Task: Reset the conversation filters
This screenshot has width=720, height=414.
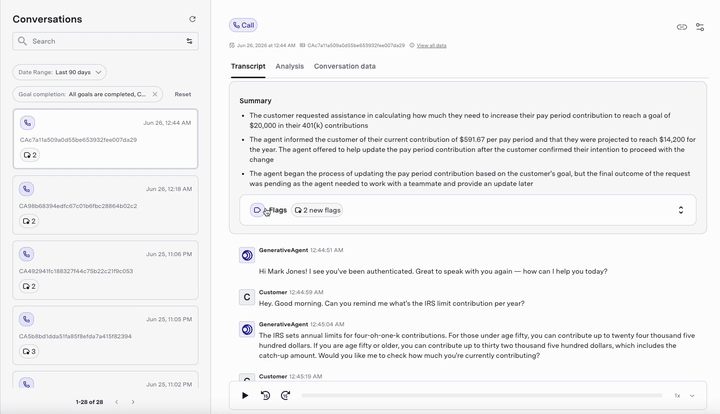Action: point(183,94)
